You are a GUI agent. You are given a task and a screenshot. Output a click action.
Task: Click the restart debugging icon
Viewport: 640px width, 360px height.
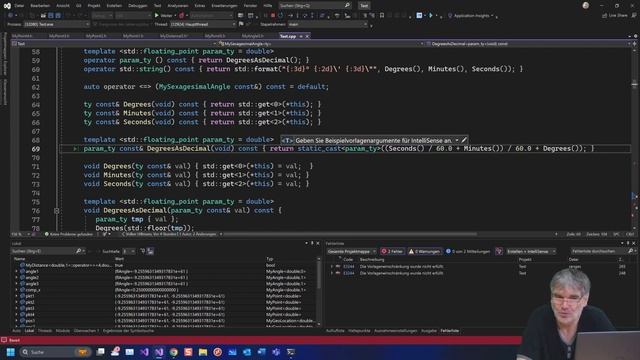280,16
